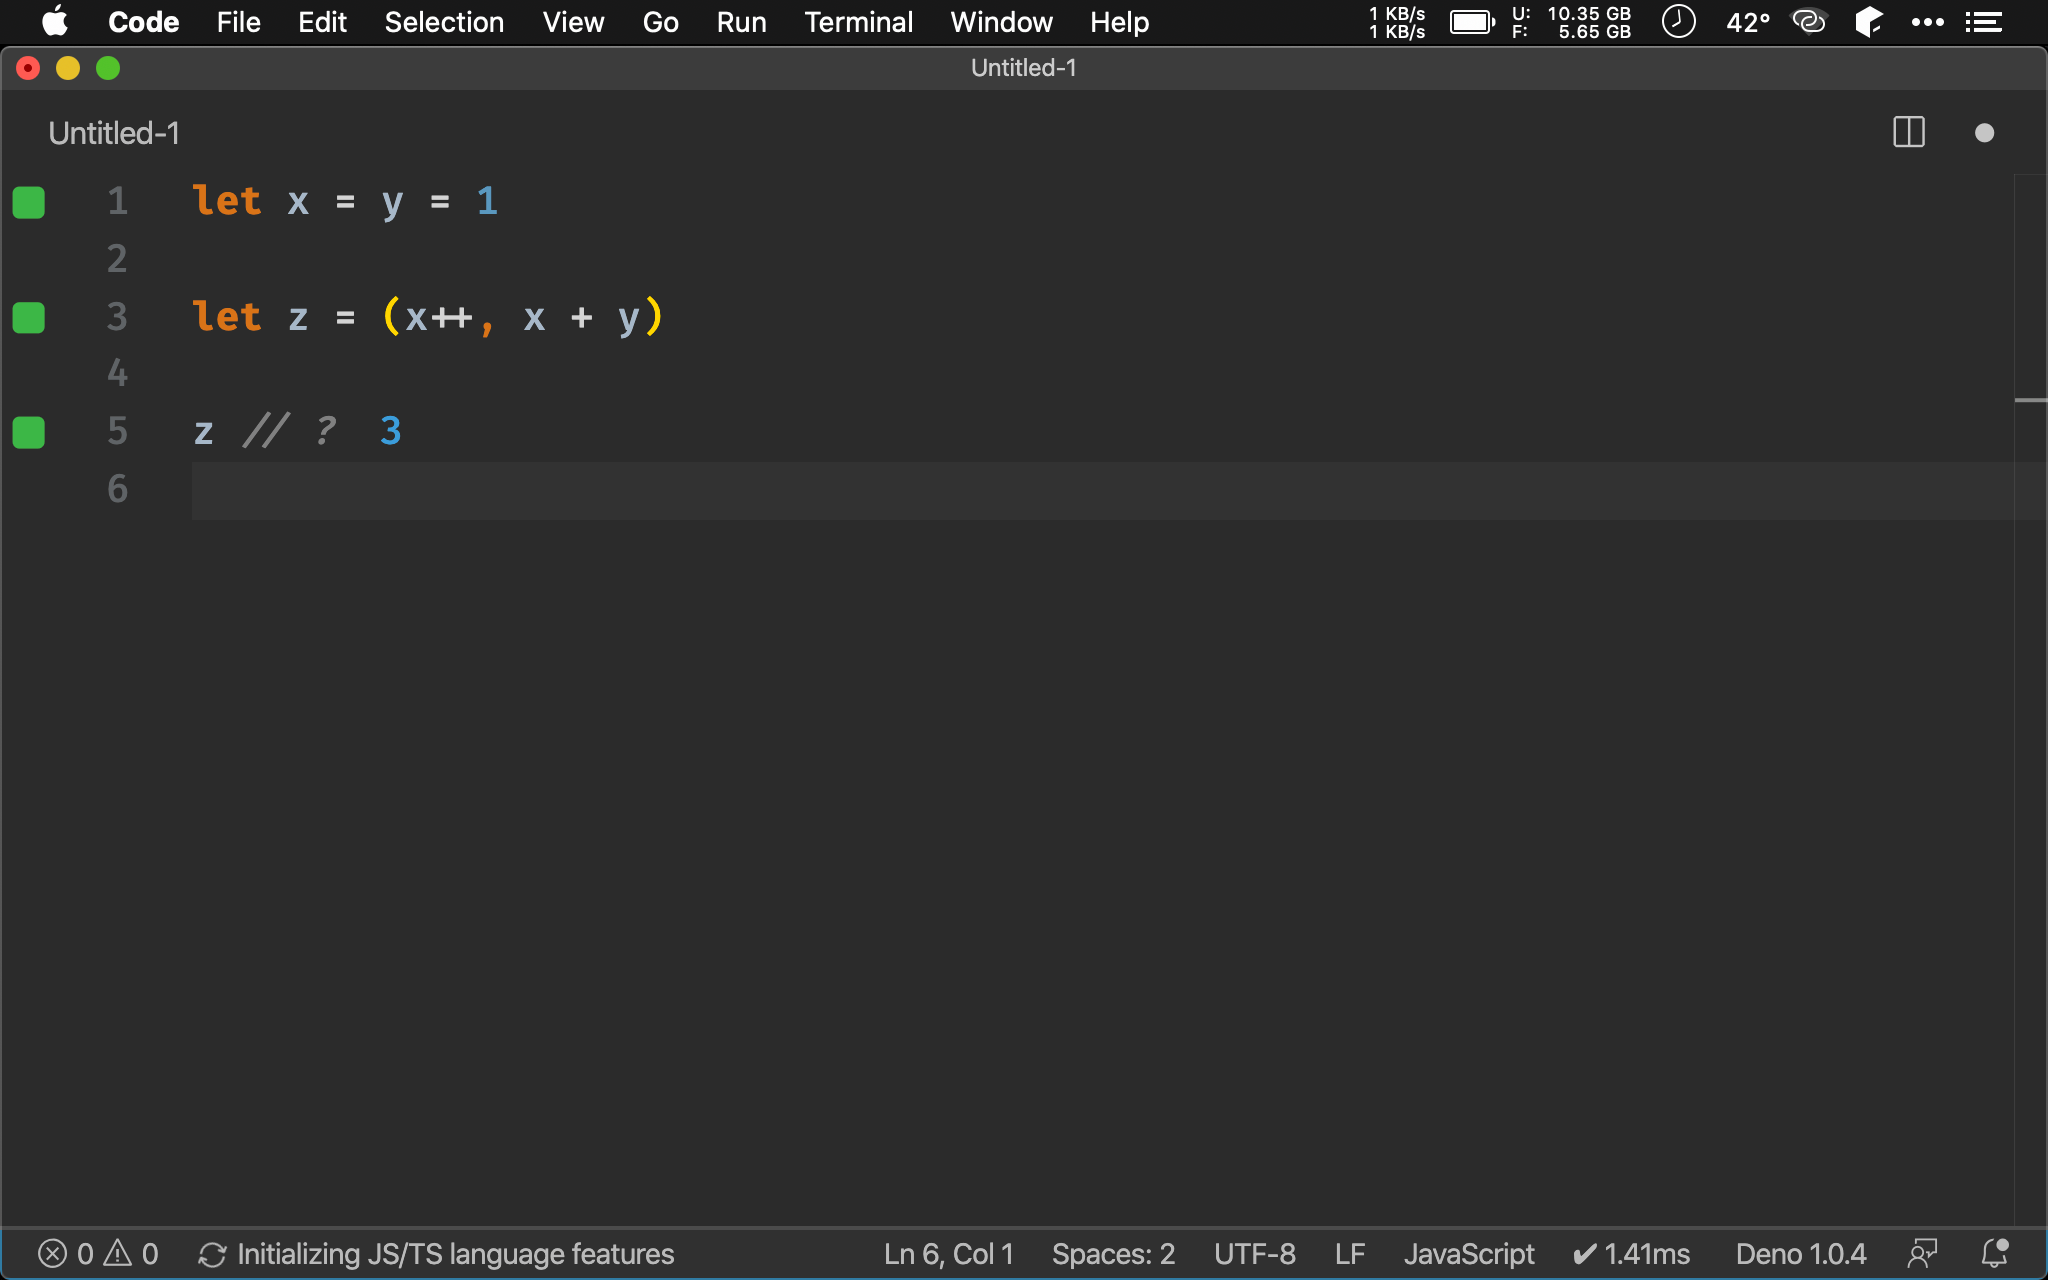Click the green Quokka indicator on line 1
Image resolution: width=2048 pixels, height=1280 pixels.
[x=29, y=202]
